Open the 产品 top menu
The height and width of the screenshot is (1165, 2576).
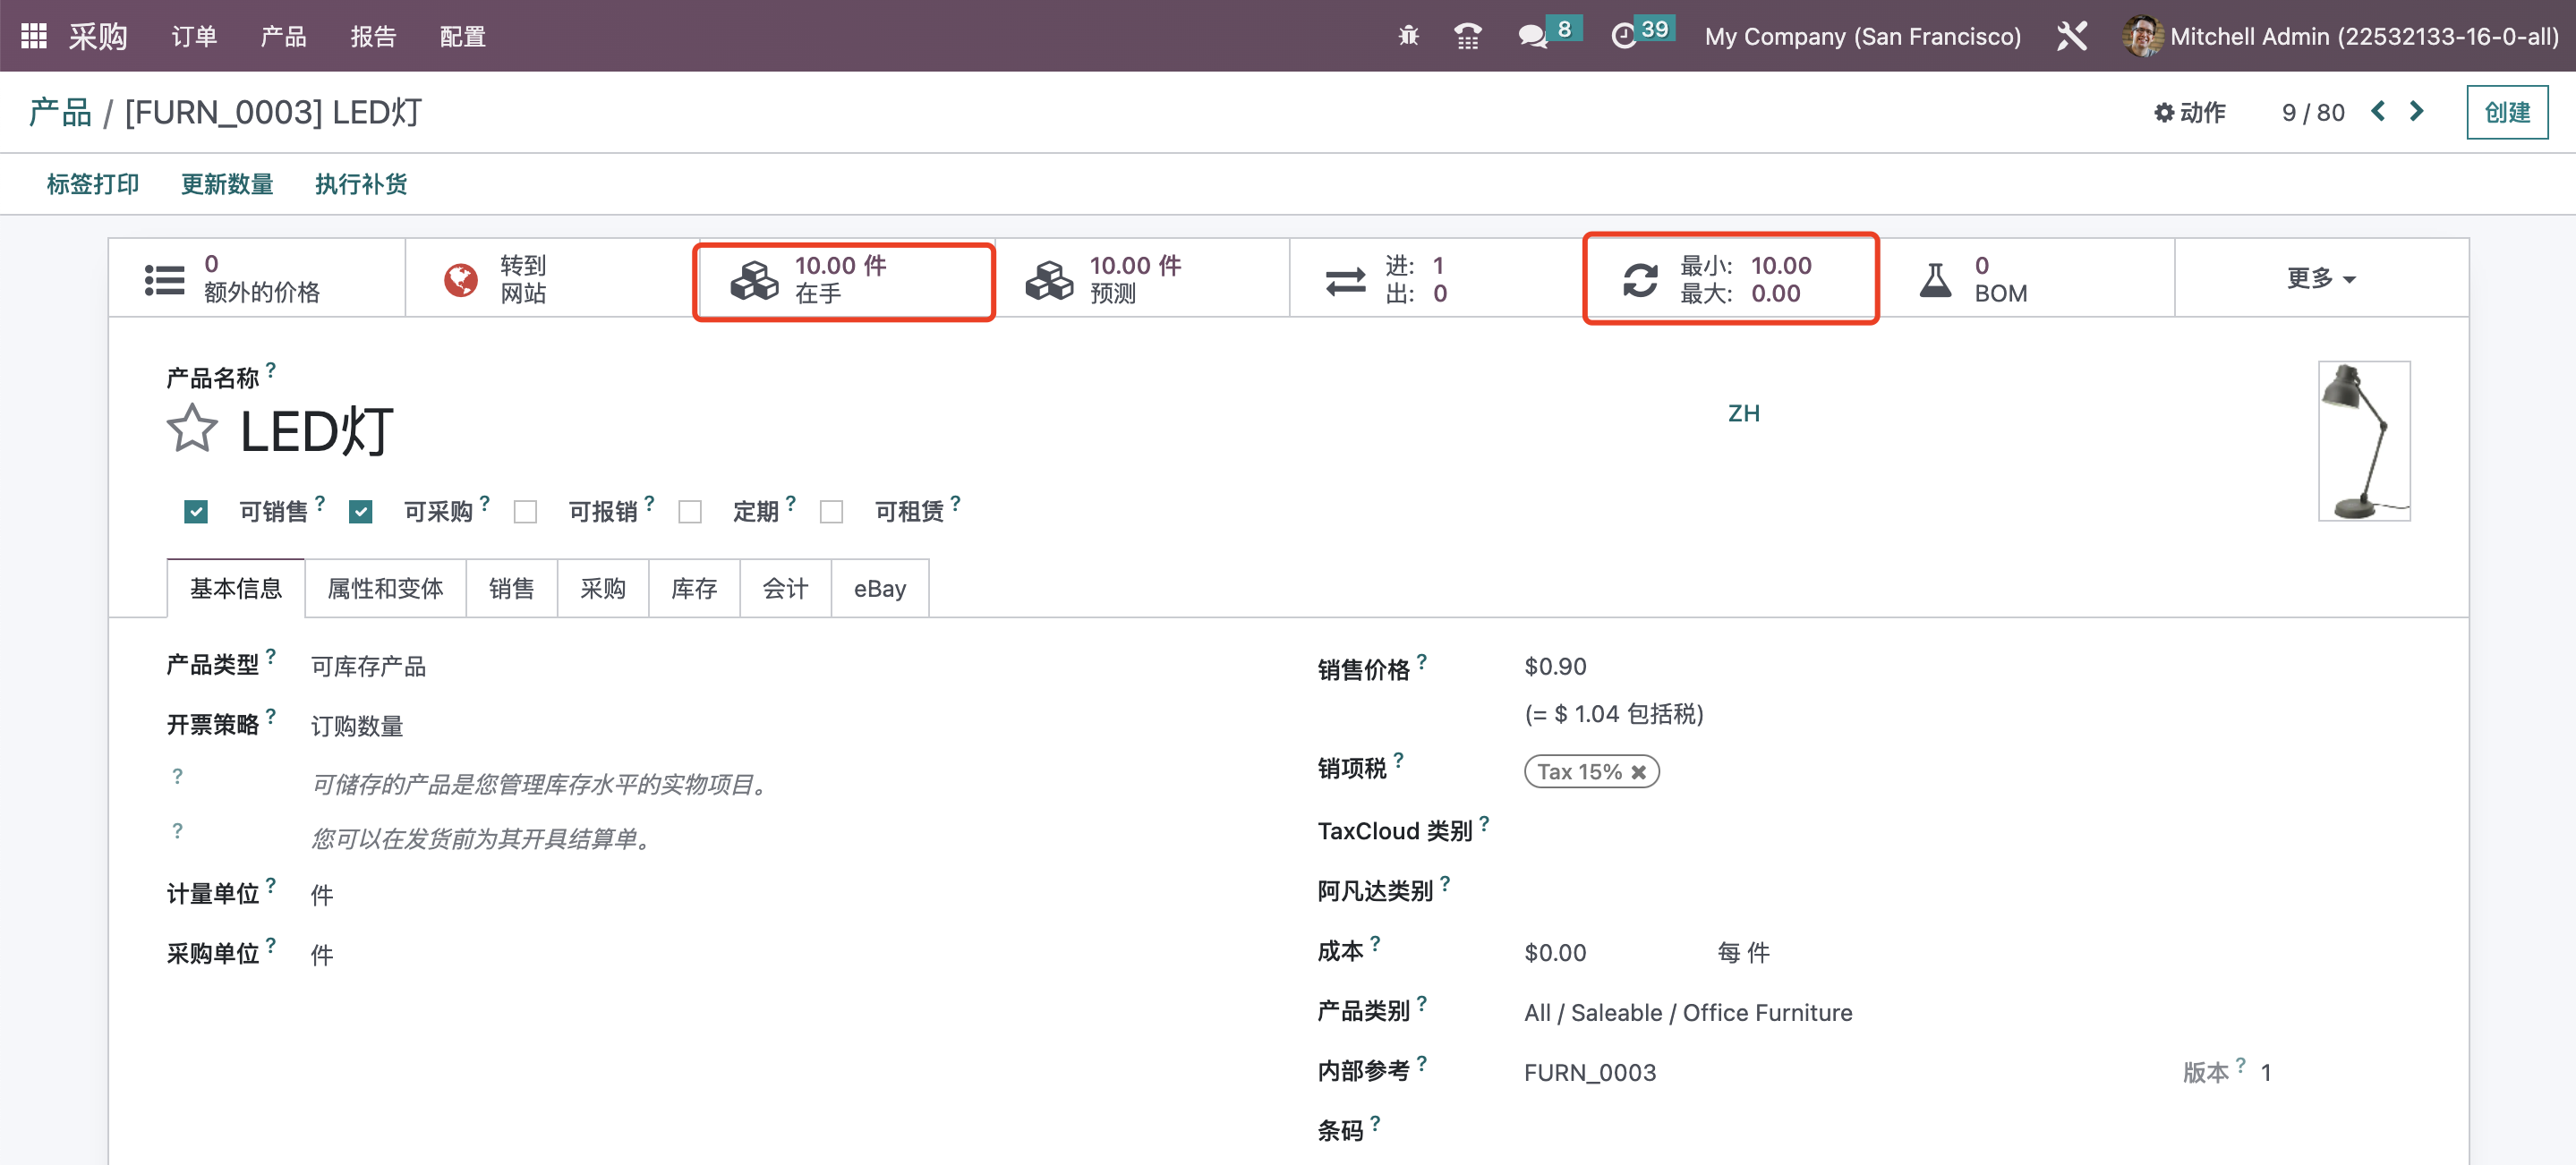point(283,36)
